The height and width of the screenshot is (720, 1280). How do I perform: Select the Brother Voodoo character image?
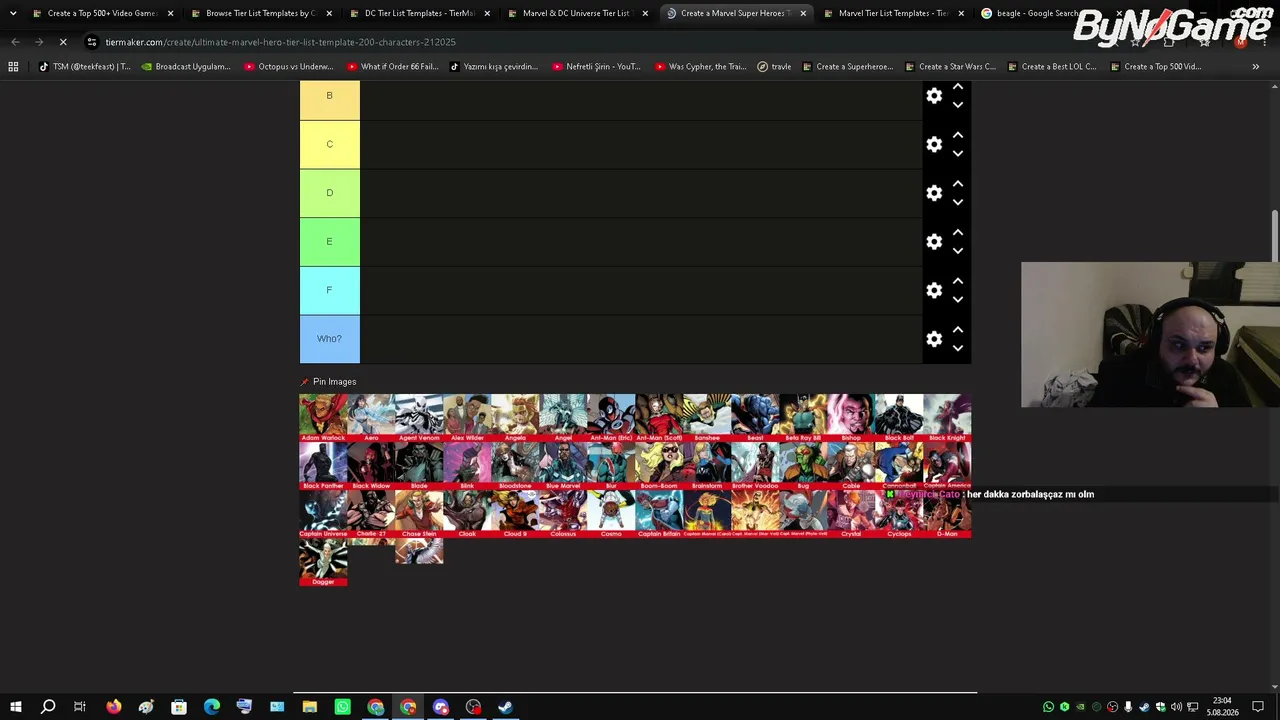coord(755,466)
